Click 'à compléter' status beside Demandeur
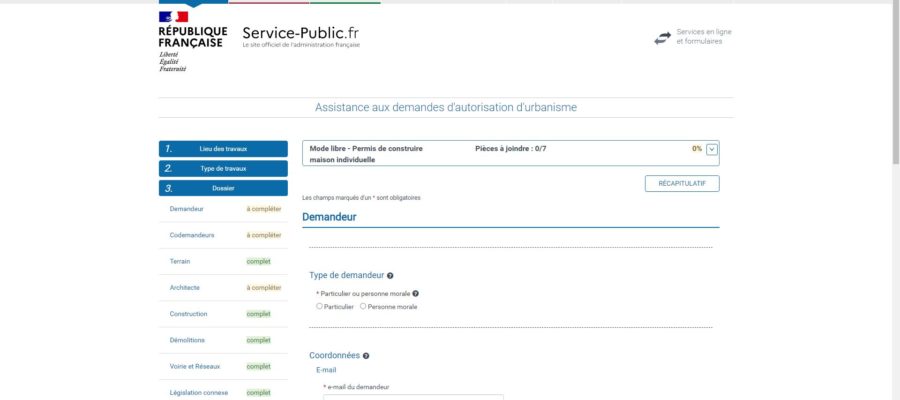 point(264,209)
